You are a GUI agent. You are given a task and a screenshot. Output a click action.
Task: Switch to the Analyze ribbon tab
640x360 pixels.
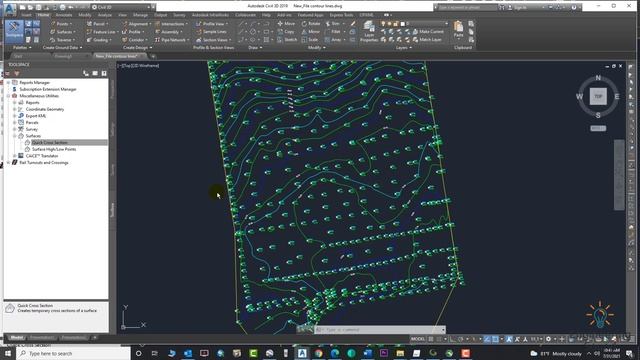click(x=104, y=15)
